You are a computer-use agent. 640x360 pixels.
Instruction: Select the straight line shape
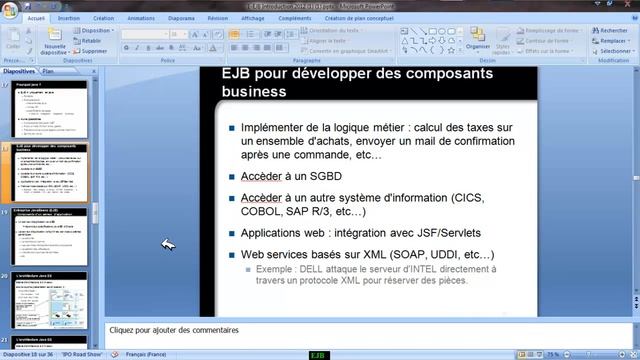click(414, 31)
